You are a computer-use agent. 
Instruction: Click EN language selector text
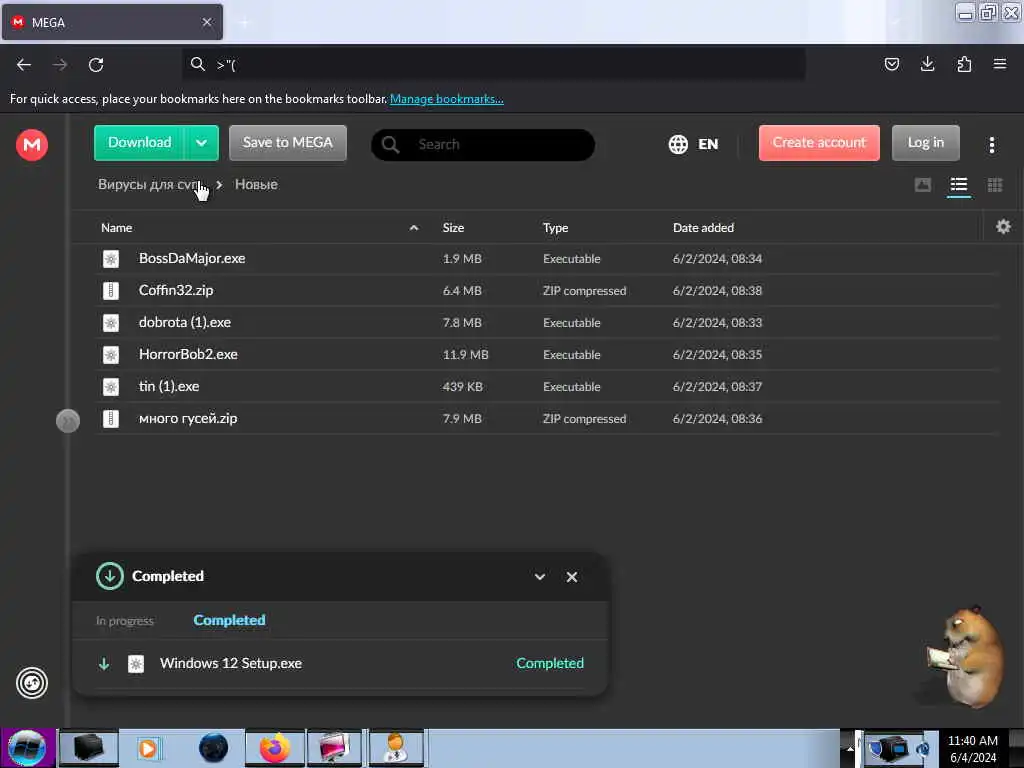click(x=708, y=144)
